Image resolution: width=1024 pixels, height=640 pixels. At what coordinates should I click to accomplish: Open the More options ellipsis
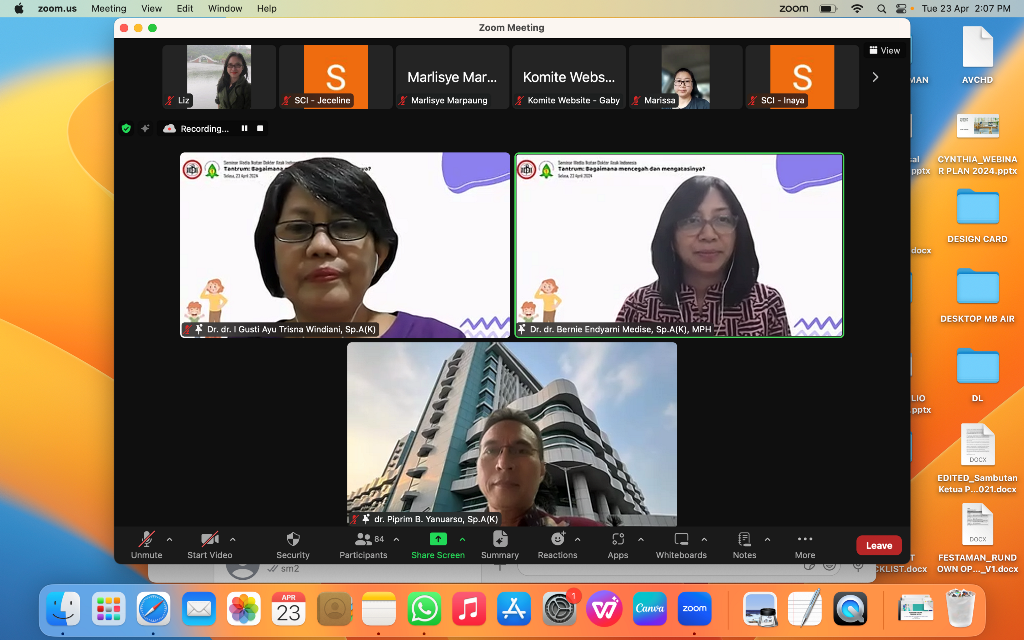(x=805, y=545)
